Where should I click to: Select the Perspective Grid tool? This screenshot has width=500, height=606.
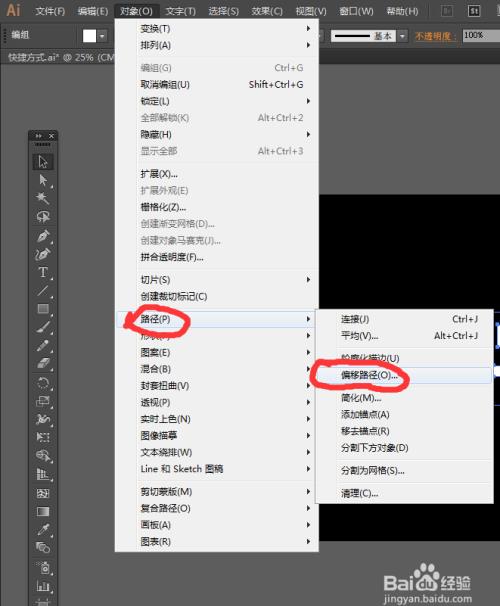[43, 475]
